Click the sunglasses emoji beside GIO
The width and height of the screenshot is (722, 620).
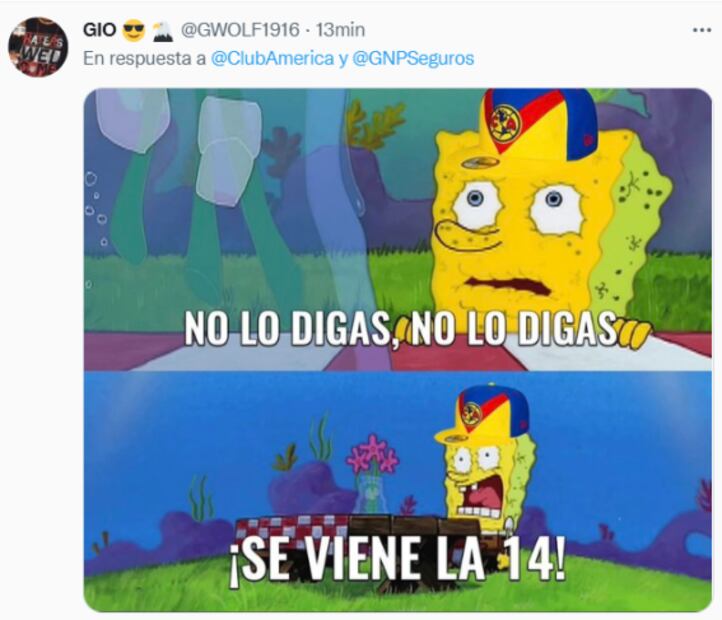(x=134, y=30)
